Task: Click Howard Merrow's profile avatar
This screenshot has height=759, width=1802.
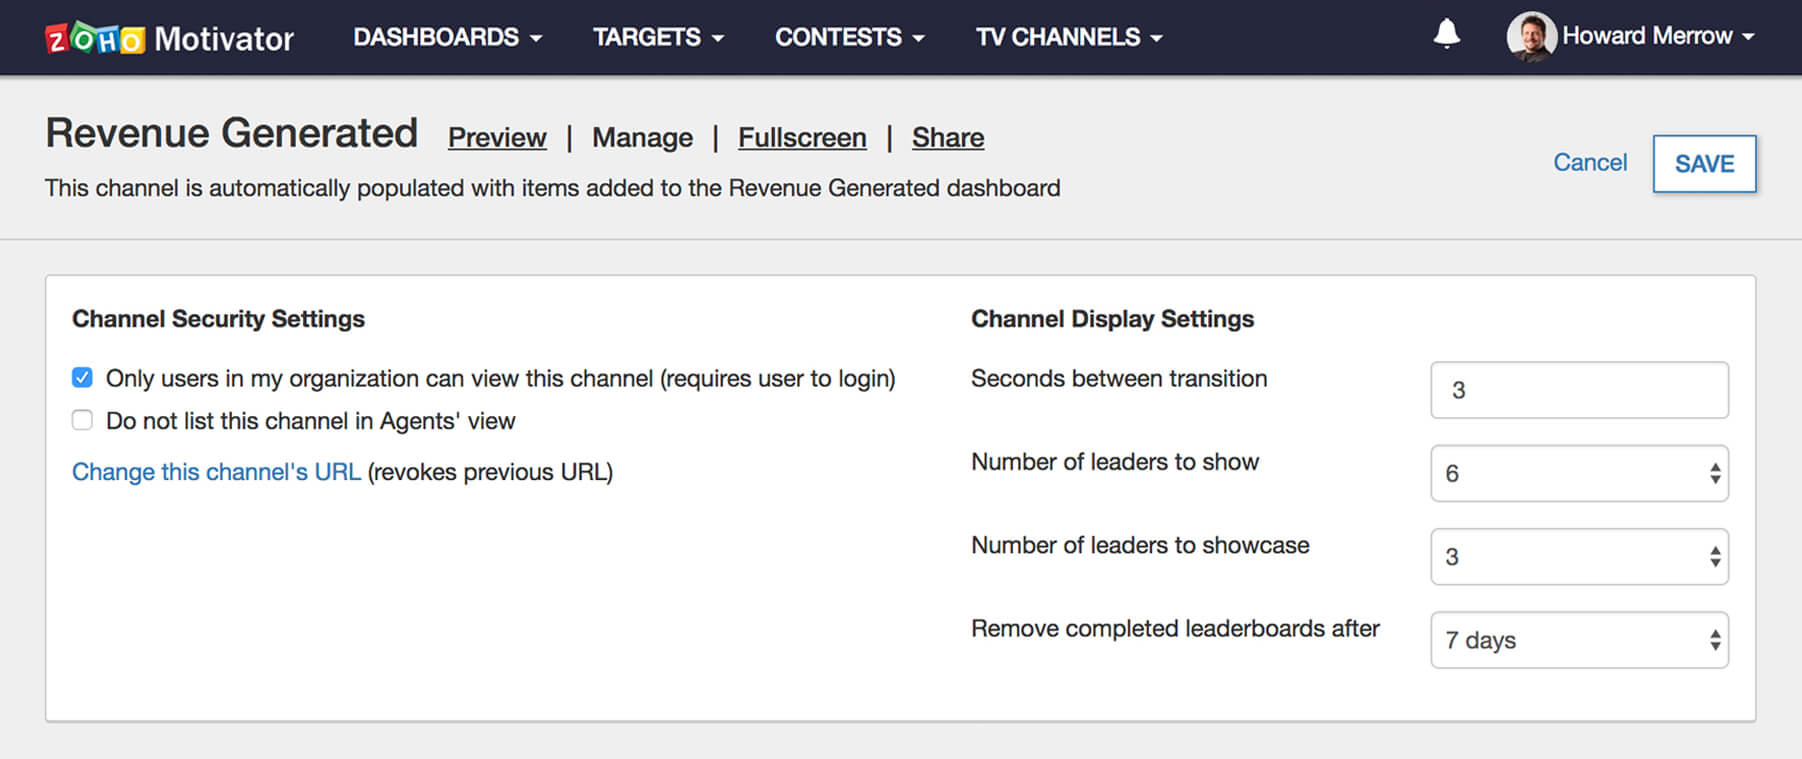Action: click(1531, 37)
